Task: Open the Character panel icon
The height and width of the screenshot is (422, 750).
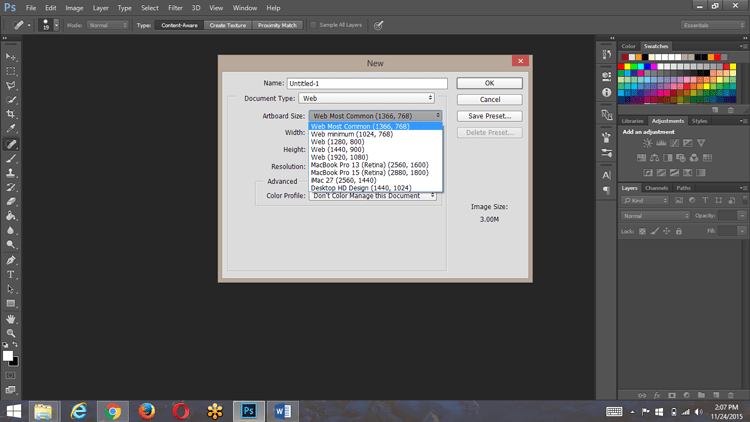Action: point(607,175)
